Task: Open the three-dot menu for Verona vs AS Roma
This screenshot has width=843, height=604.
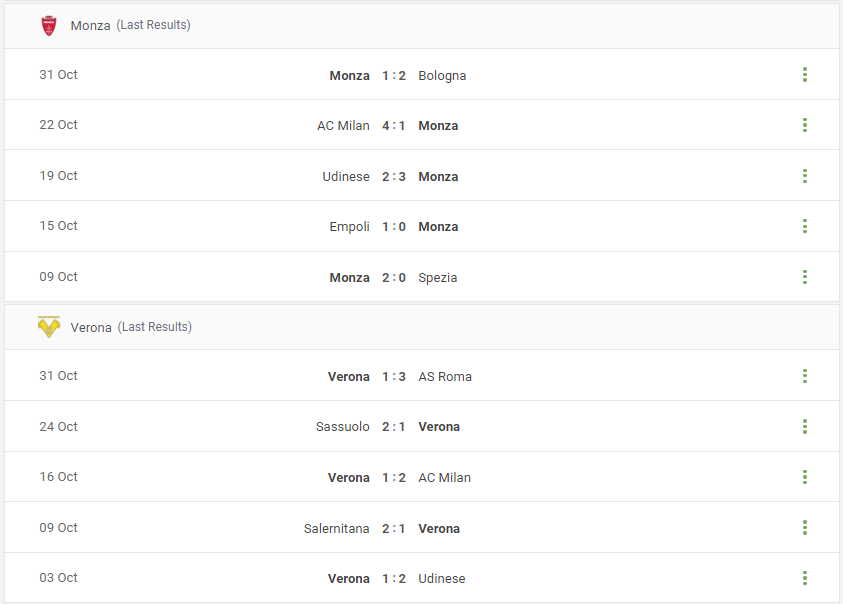Action: tap(805, 376)
